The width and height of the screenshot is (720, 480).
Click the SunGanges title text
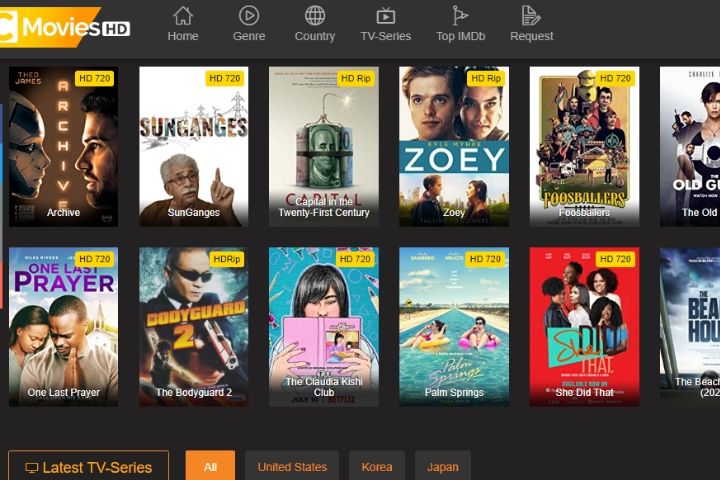coord(194,212)
